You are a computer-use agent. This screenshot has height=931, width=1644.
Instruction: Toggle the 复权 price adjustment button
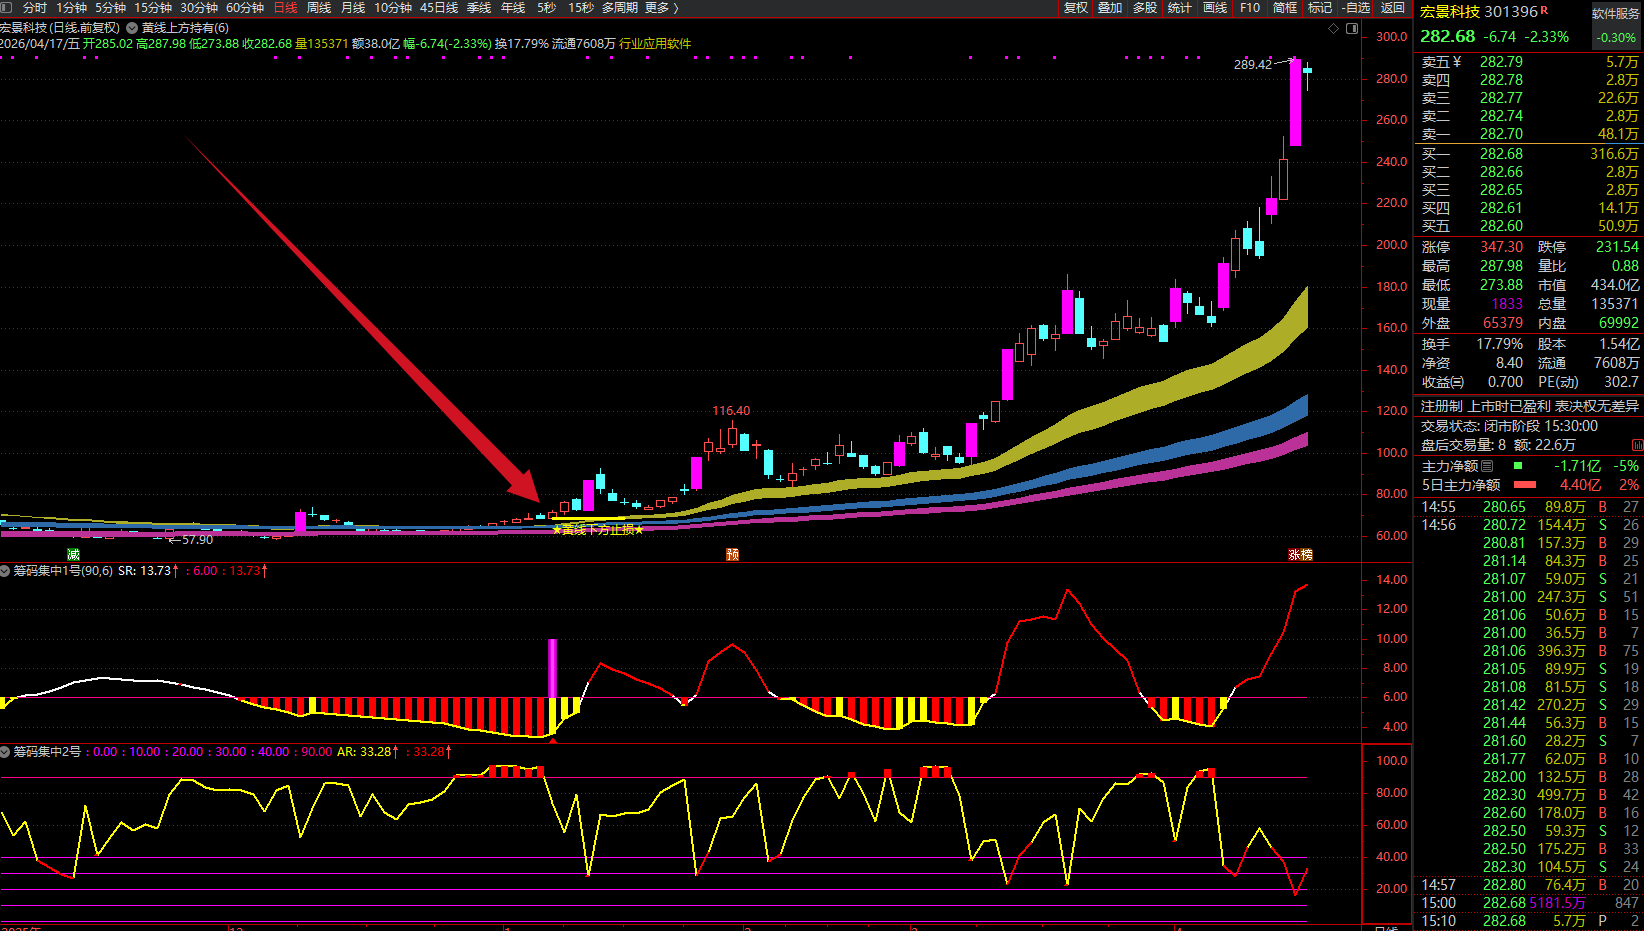(1075, 7)
